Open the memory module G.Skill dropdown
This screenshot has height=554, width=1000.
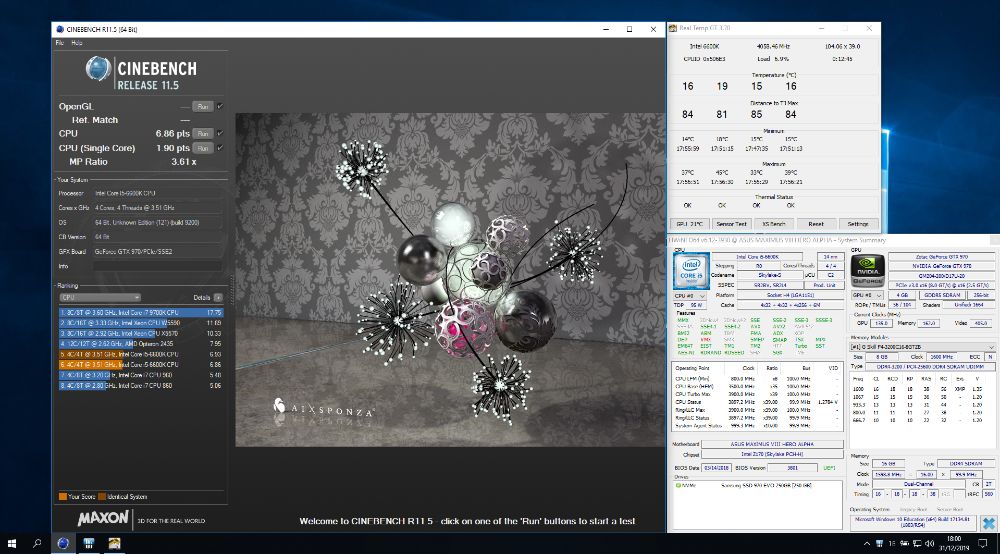click(922, 347)
